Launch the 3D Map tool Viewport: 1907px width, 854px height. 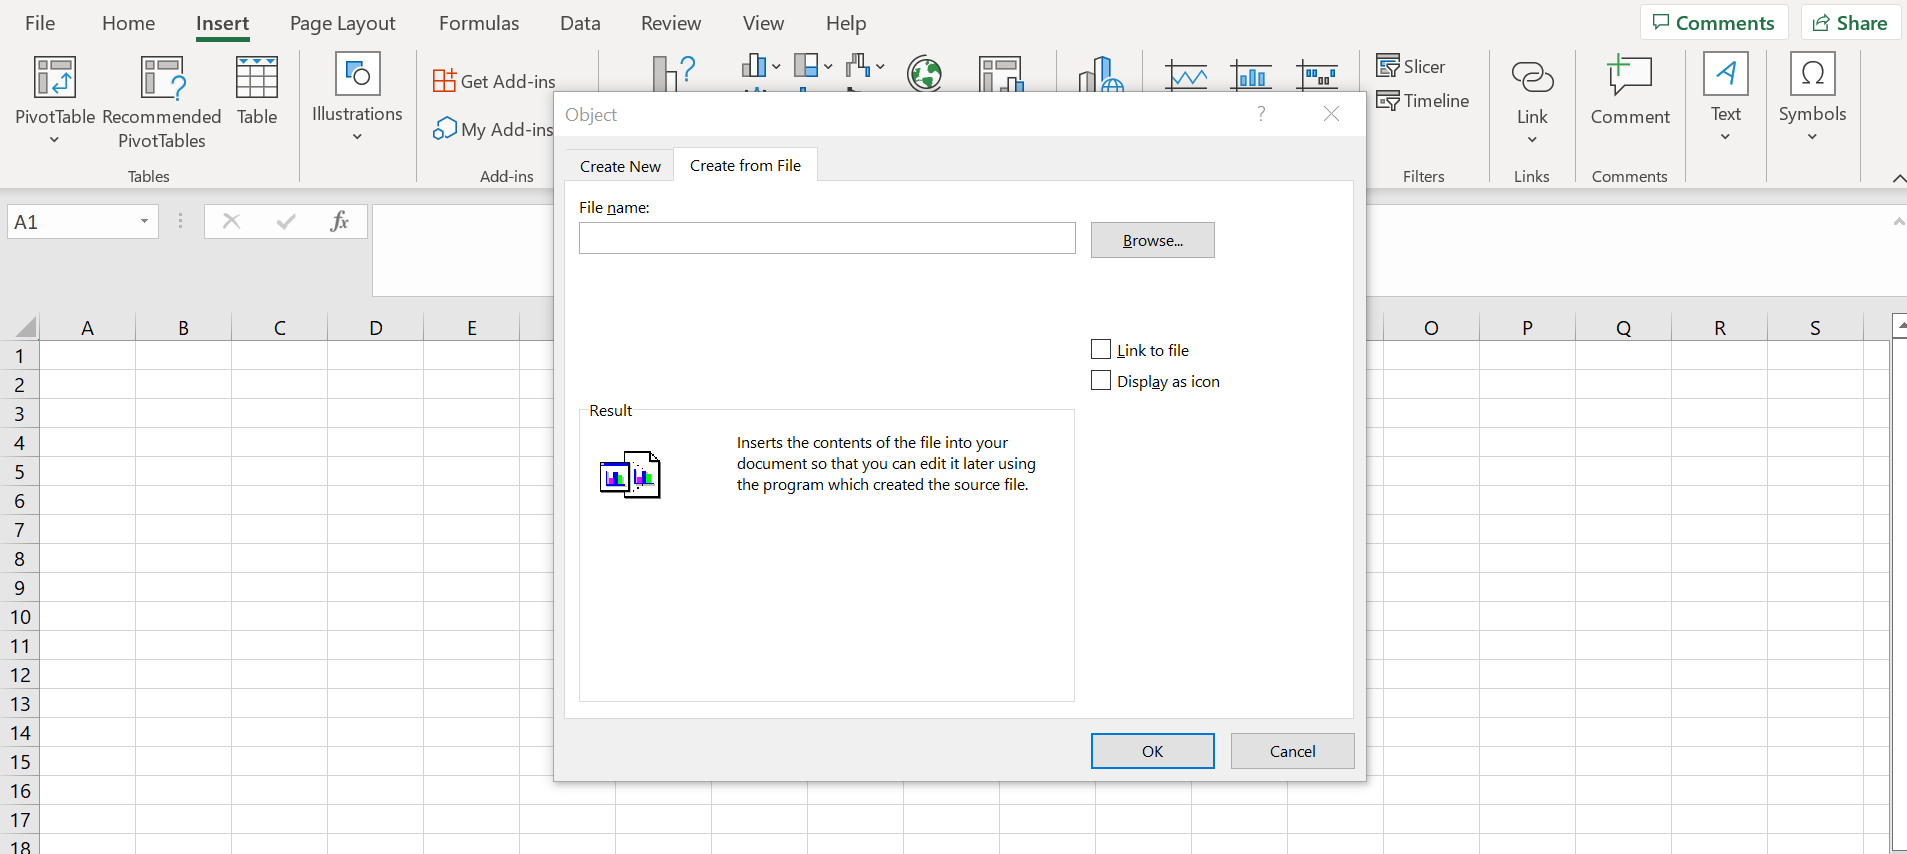click(x=1100, y=74)
